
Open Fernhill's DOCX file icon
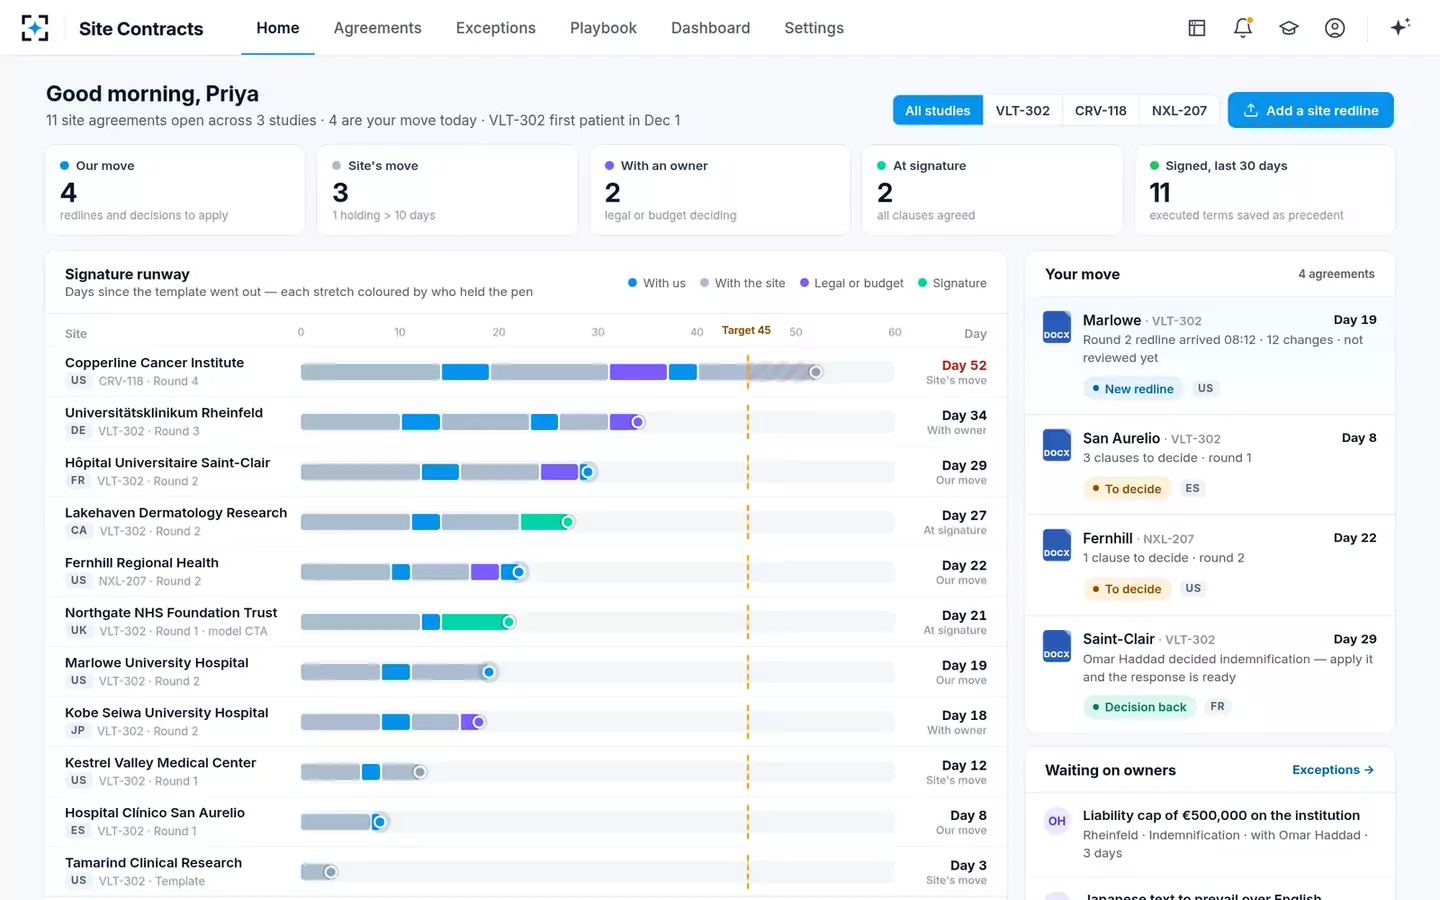tap(1057, 545)
